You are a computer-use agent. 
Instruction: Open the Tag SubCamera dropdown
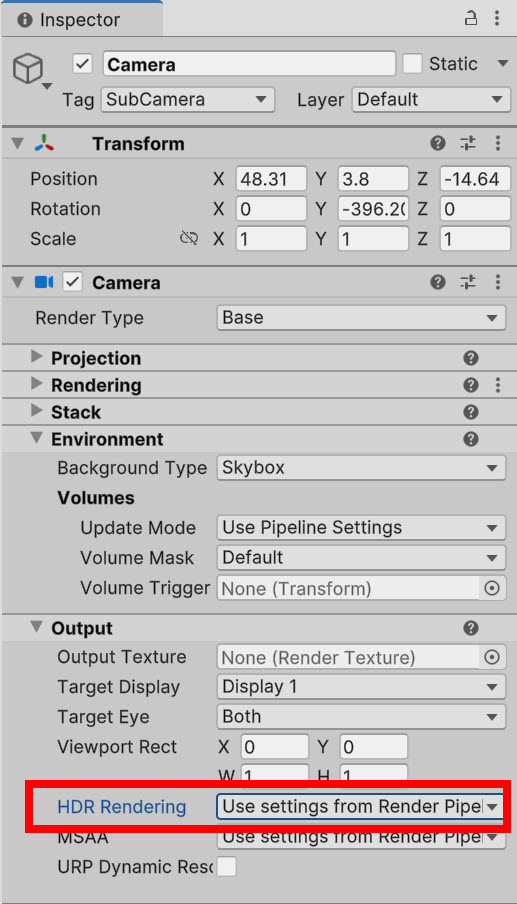(x=188, y=99)
